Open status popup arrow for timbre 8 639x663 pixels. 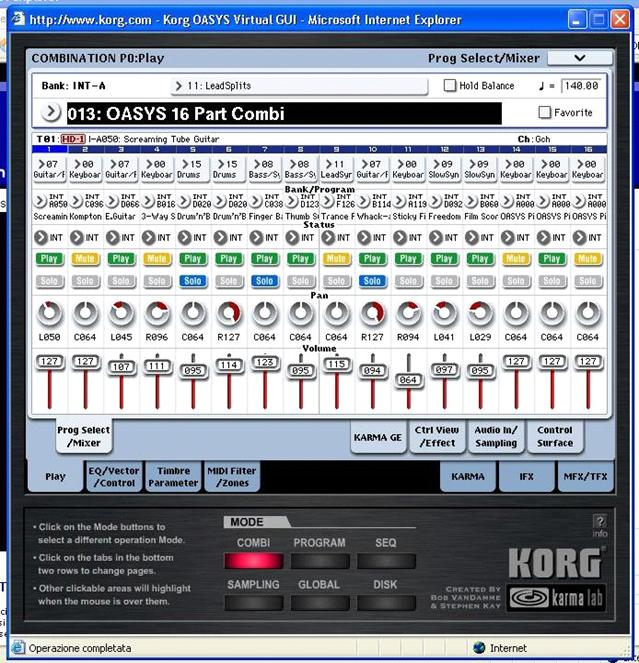coord(292,238)
